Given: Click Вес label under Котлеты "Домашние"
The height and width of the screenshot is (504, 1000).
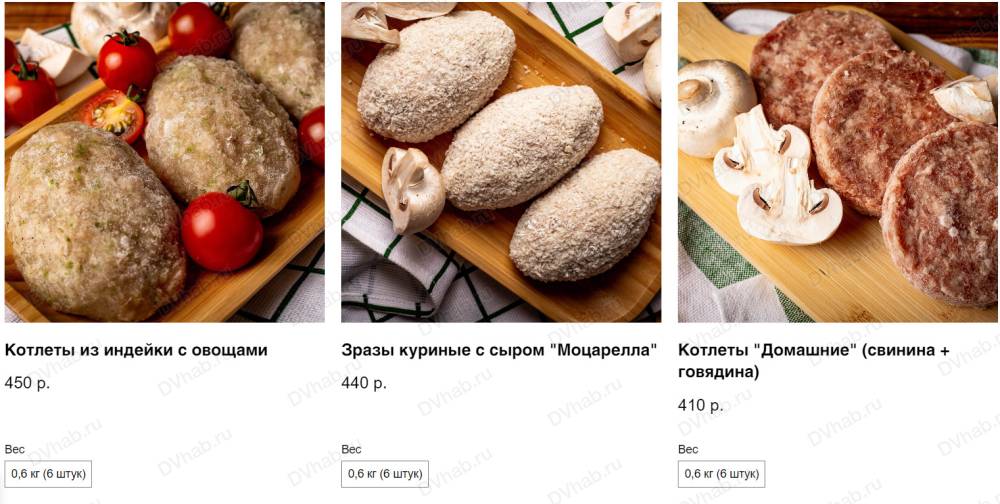Looking at the screenshot, I should (688, 449).
